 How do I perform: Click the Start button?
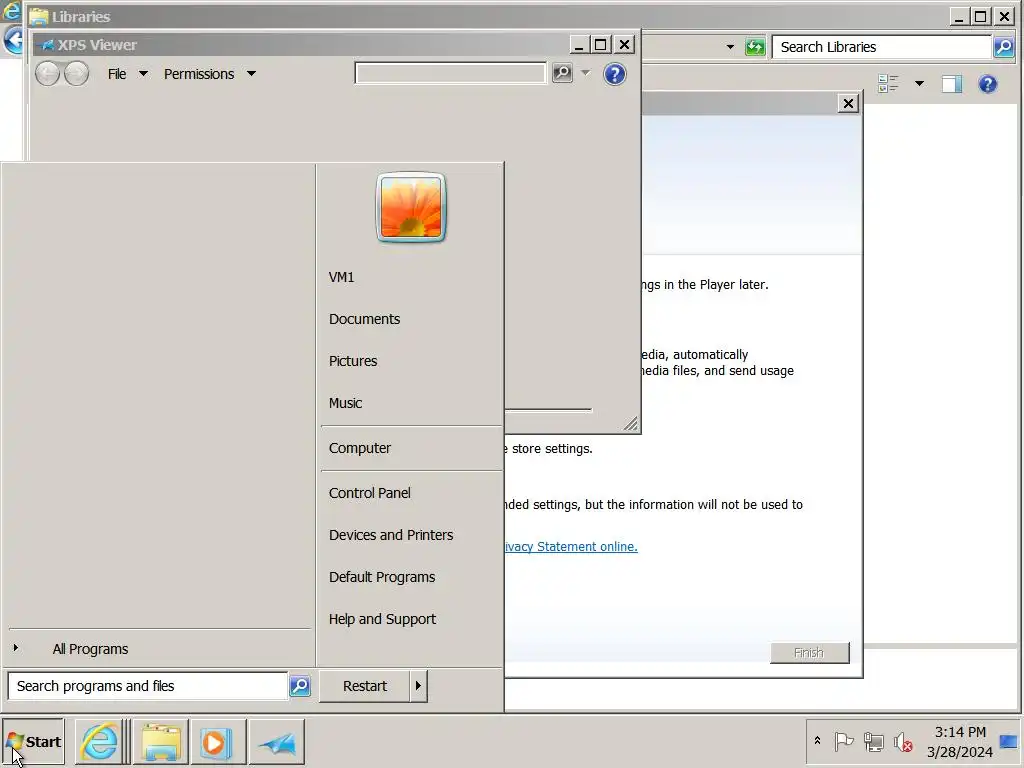[33, 742]
